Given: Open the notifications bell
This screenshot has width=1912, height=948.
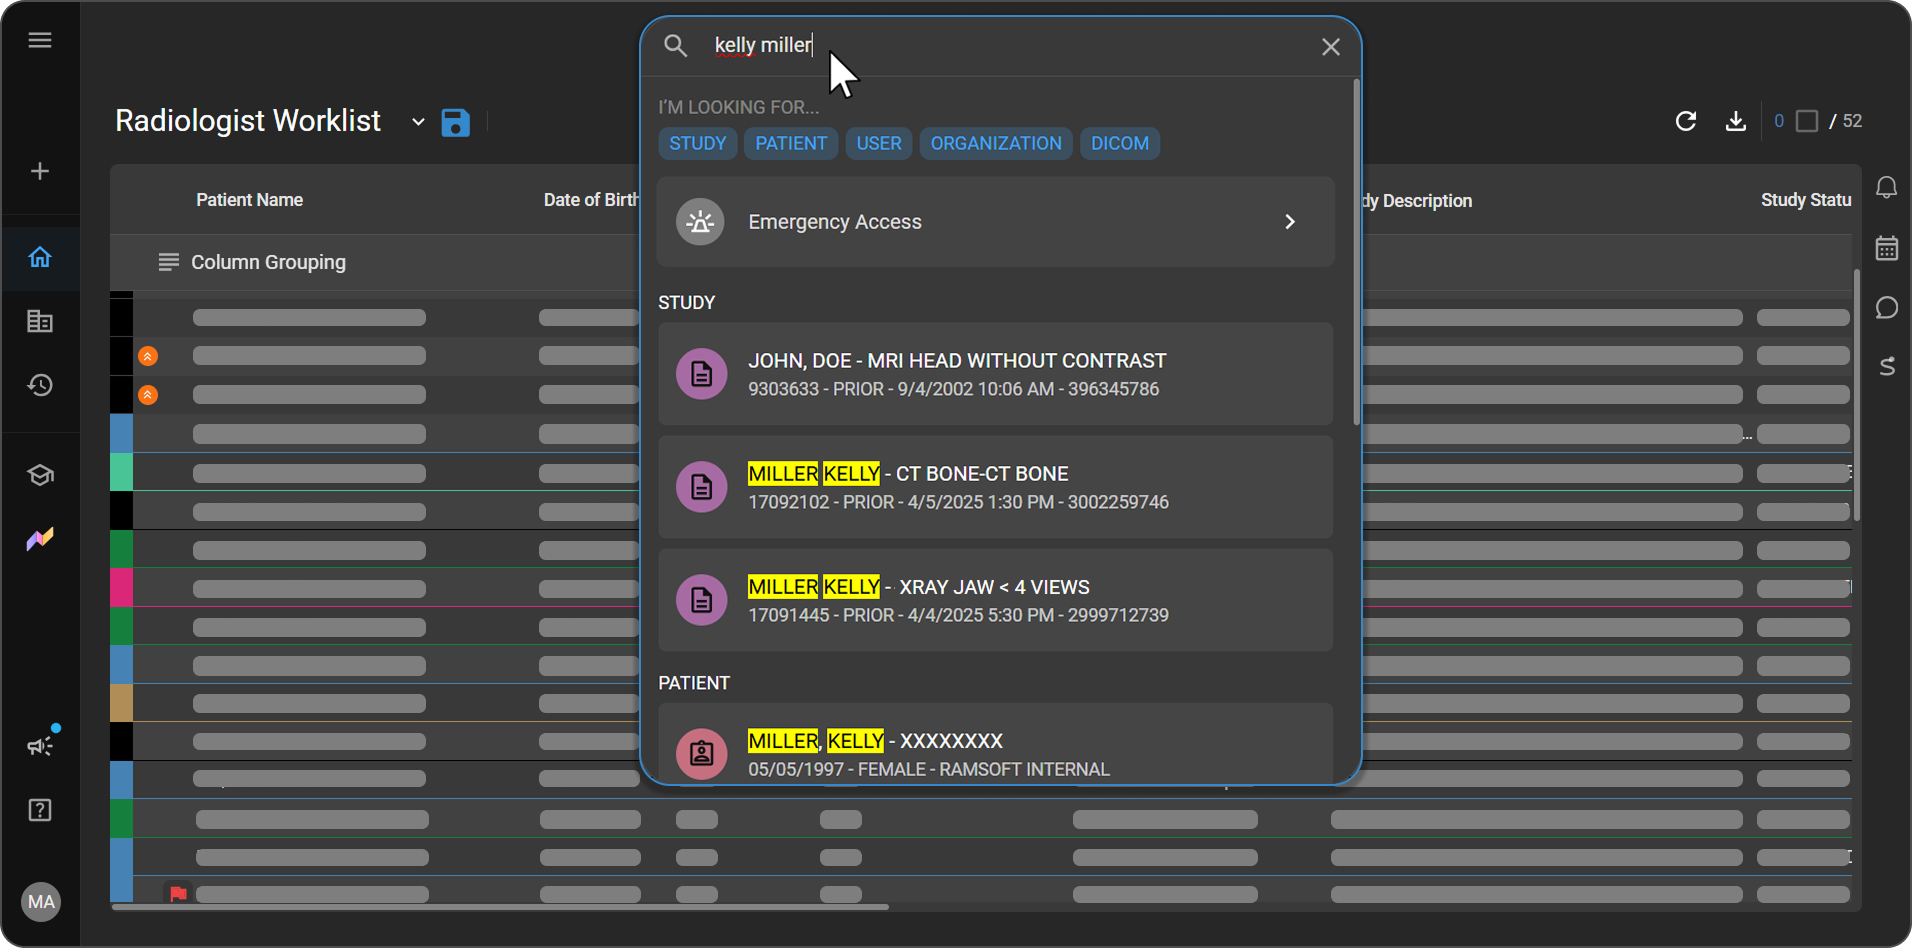Looking at the screenshot, I should 1887,188.
